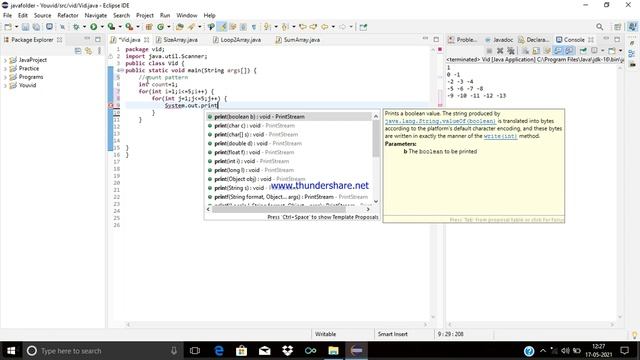Maximize the Package Explorer view
Screen dimensions: 640x360
98,40
